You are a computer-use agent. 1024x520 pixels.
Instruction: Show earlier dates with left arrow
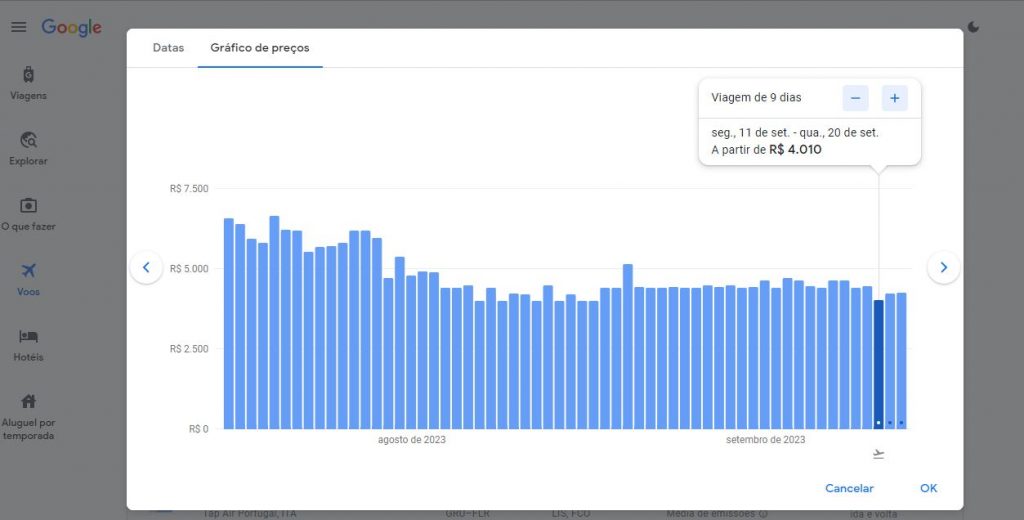coord(146,267)
